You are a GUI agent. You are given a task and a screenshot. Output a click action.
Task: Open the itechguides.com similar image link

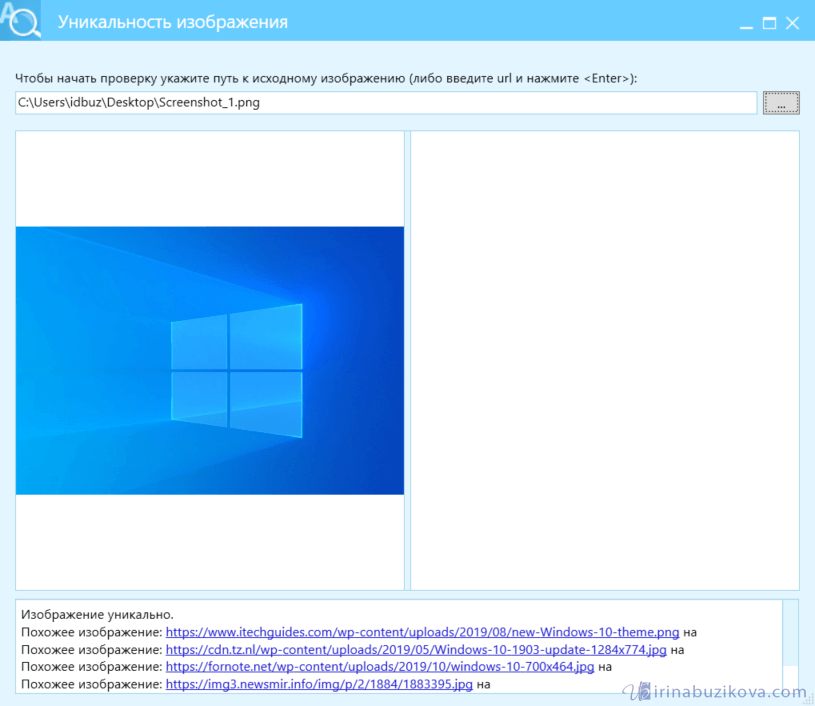pos(422,633)
